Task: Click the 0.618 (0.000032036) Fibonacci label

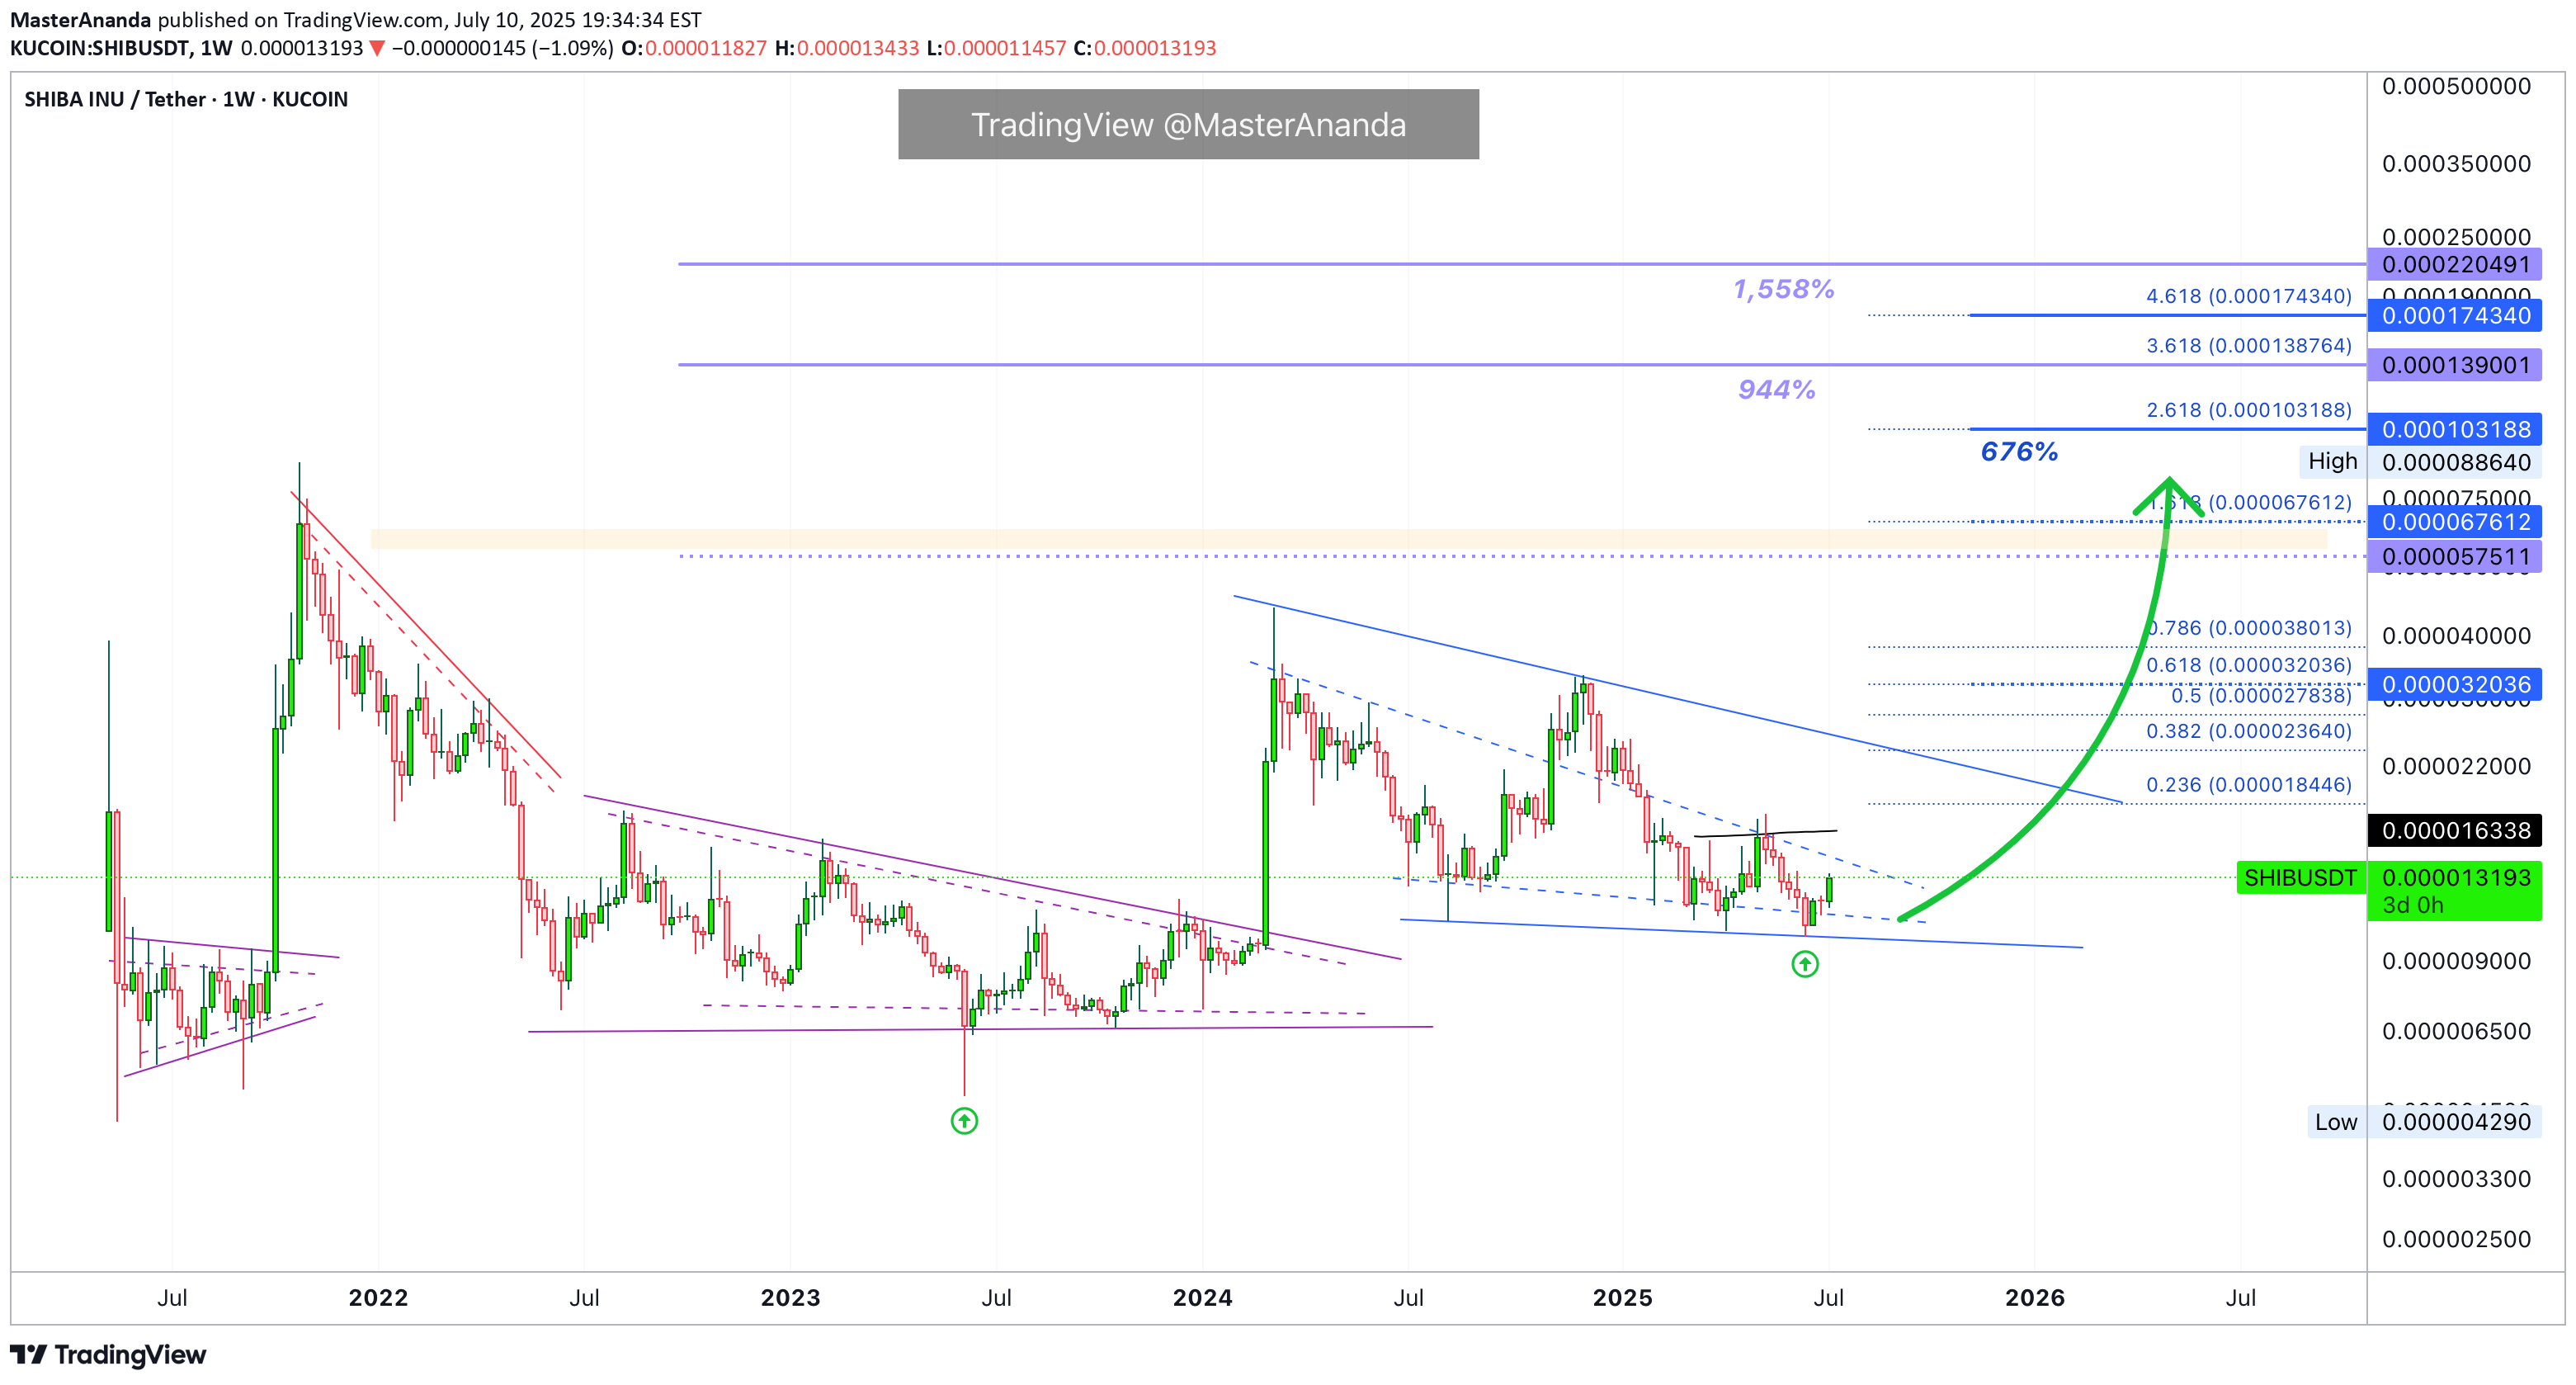Action: [x=2249, y=665]
